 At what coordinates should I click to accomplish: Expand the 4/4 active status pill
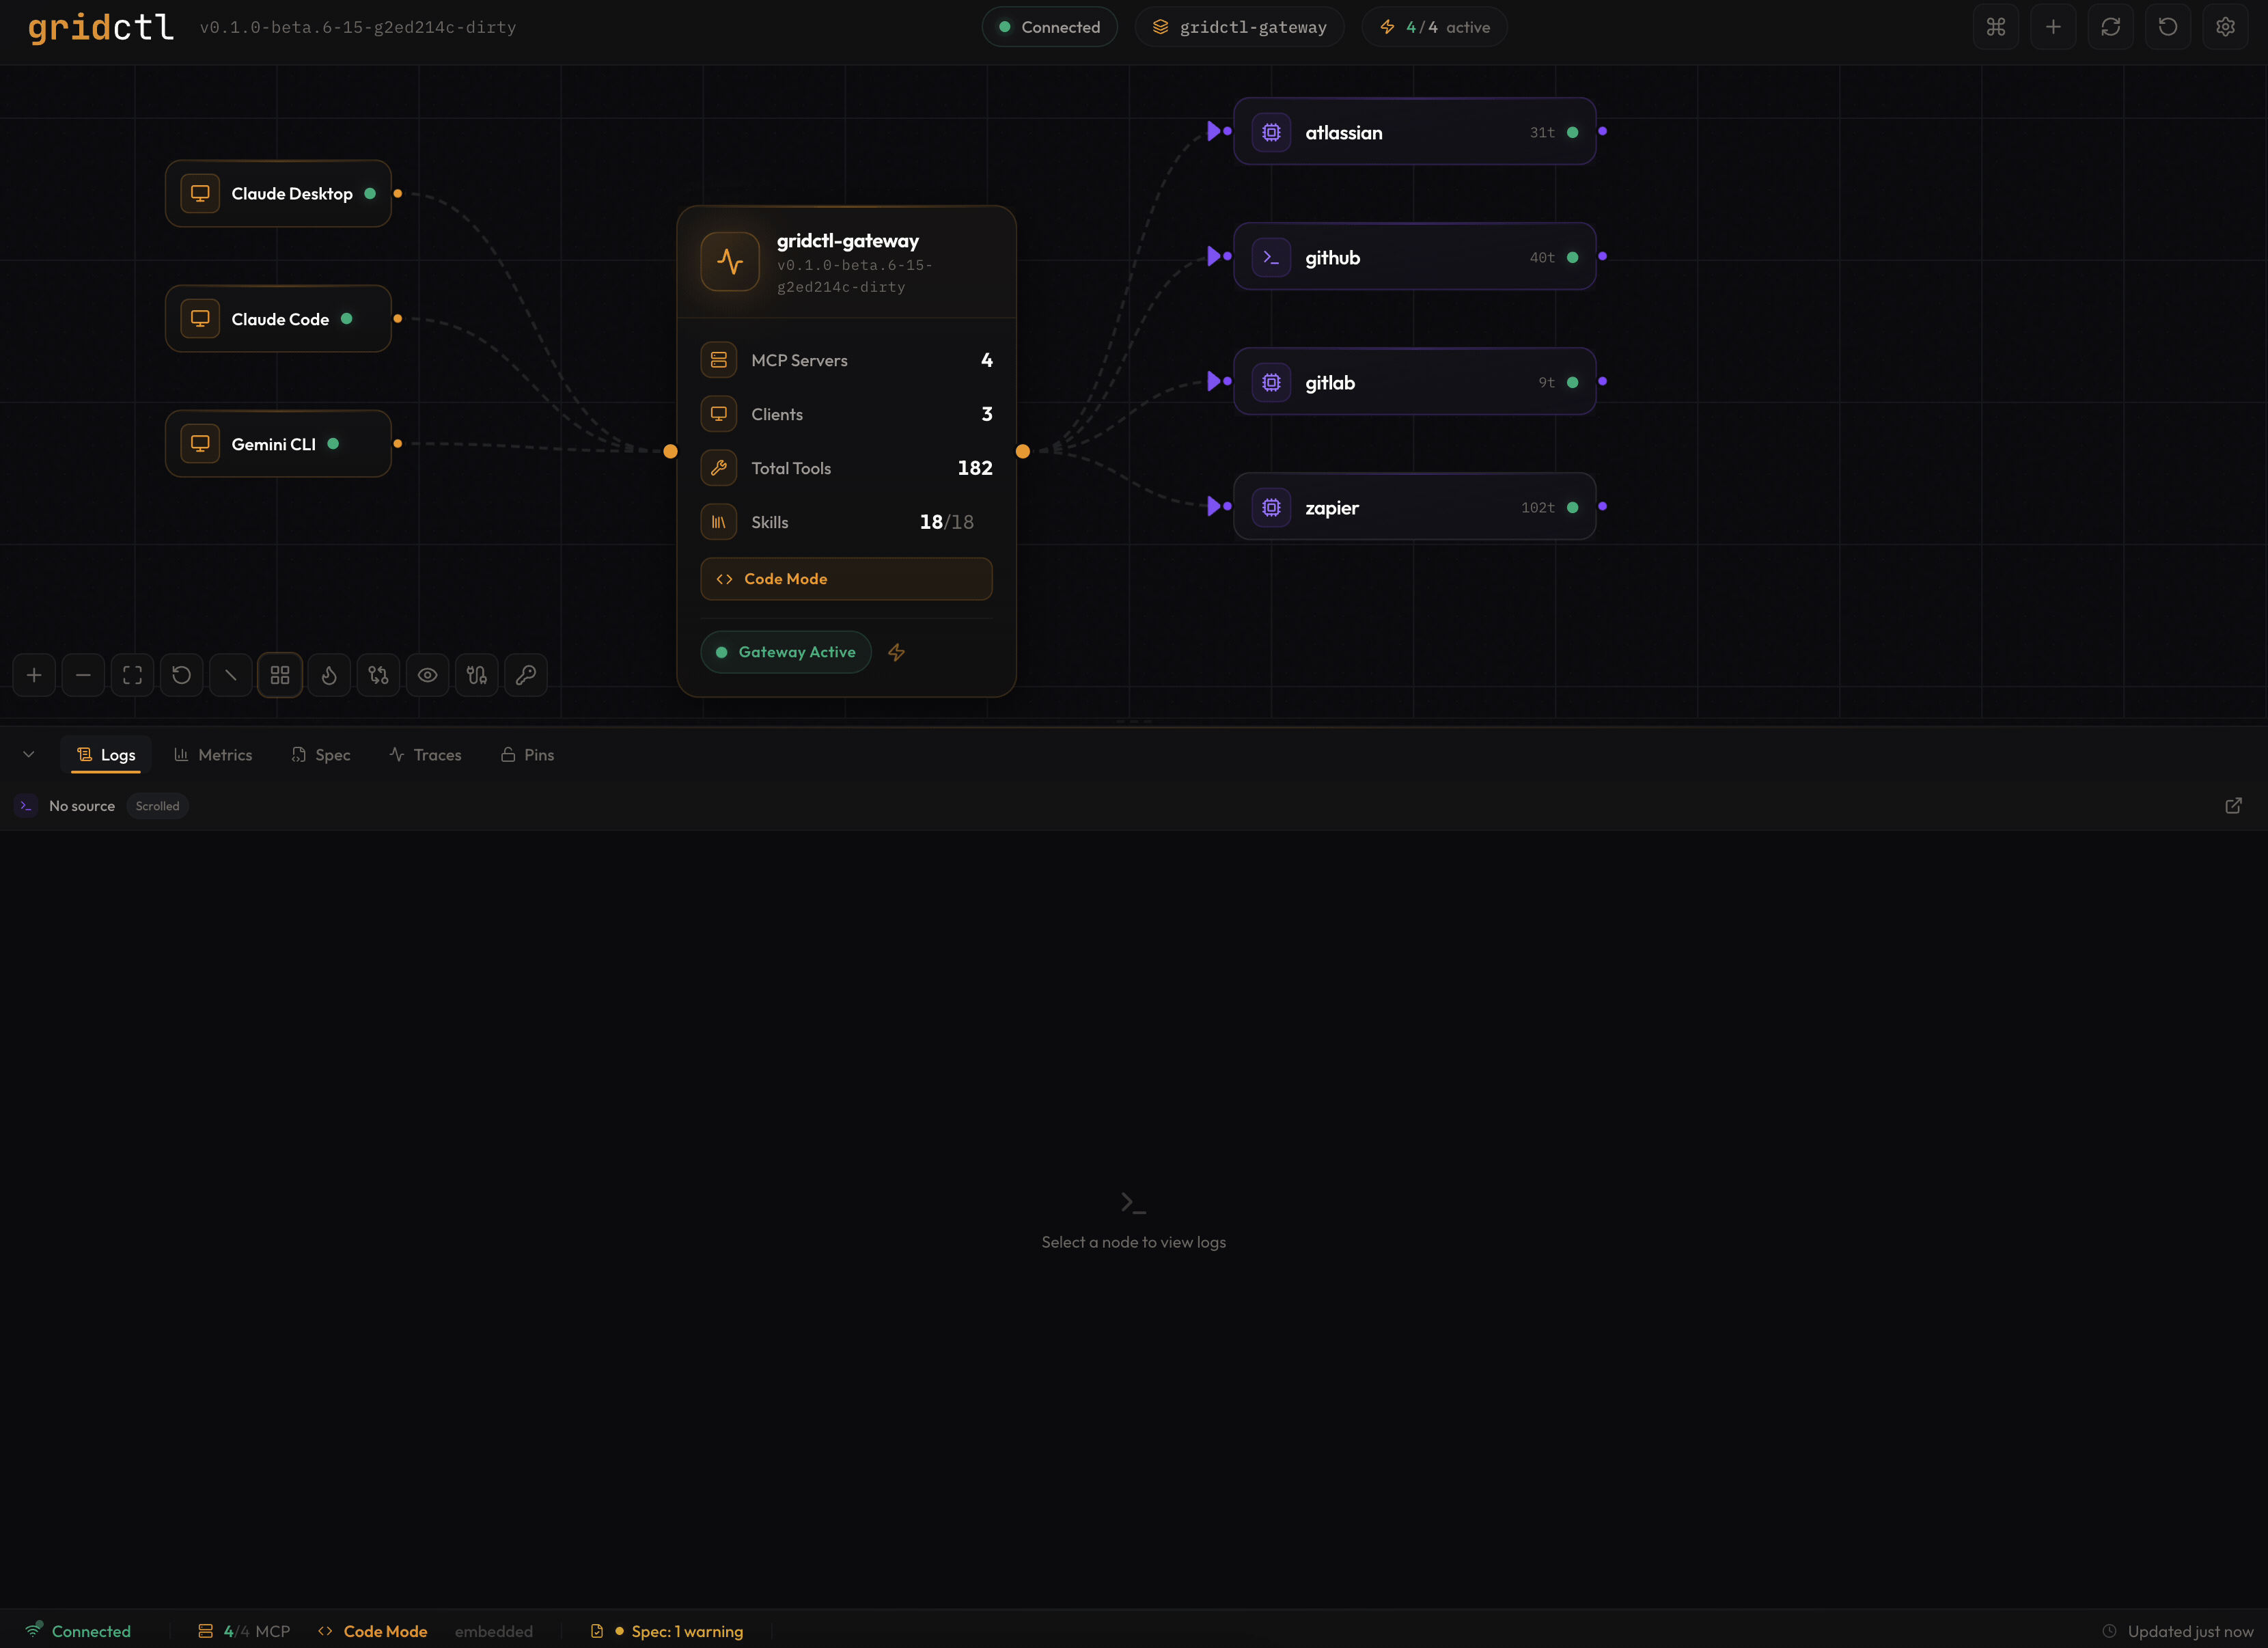(1434, 27)
